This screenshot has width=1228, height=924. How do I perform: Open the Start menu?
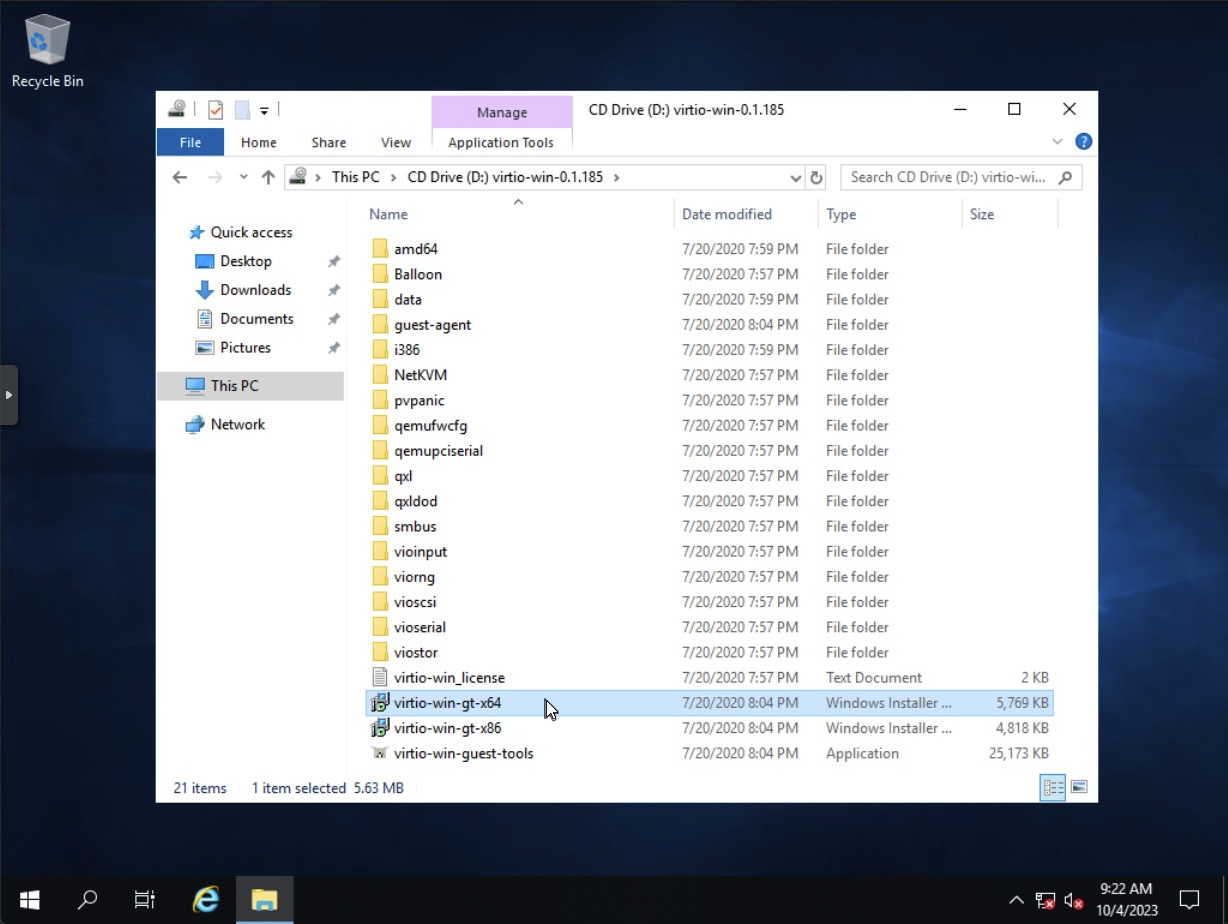click(x=29, y=901)
